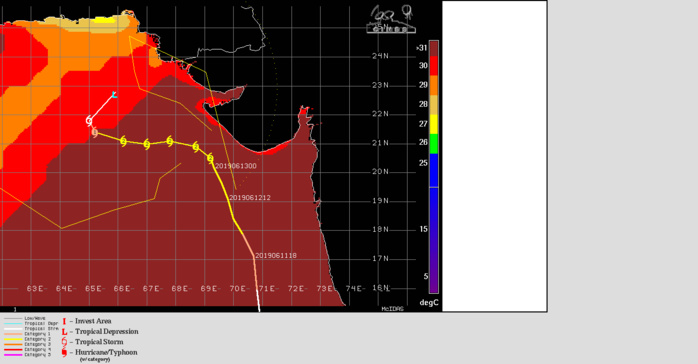Click the white tropical storm symbol on track
Image resolution: width=698 pixels, height=364 pixels.
coord(89,121)
